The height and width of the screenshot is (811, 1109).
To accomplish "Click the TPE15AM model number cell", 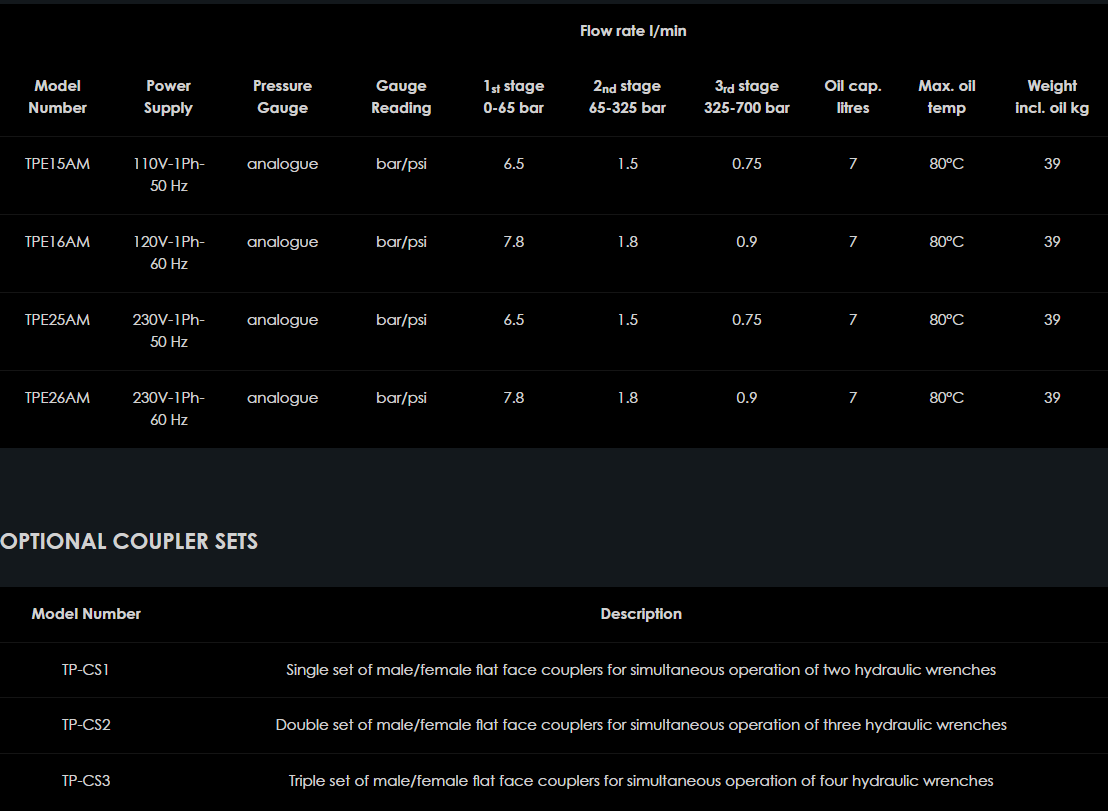I will [57, 164].
